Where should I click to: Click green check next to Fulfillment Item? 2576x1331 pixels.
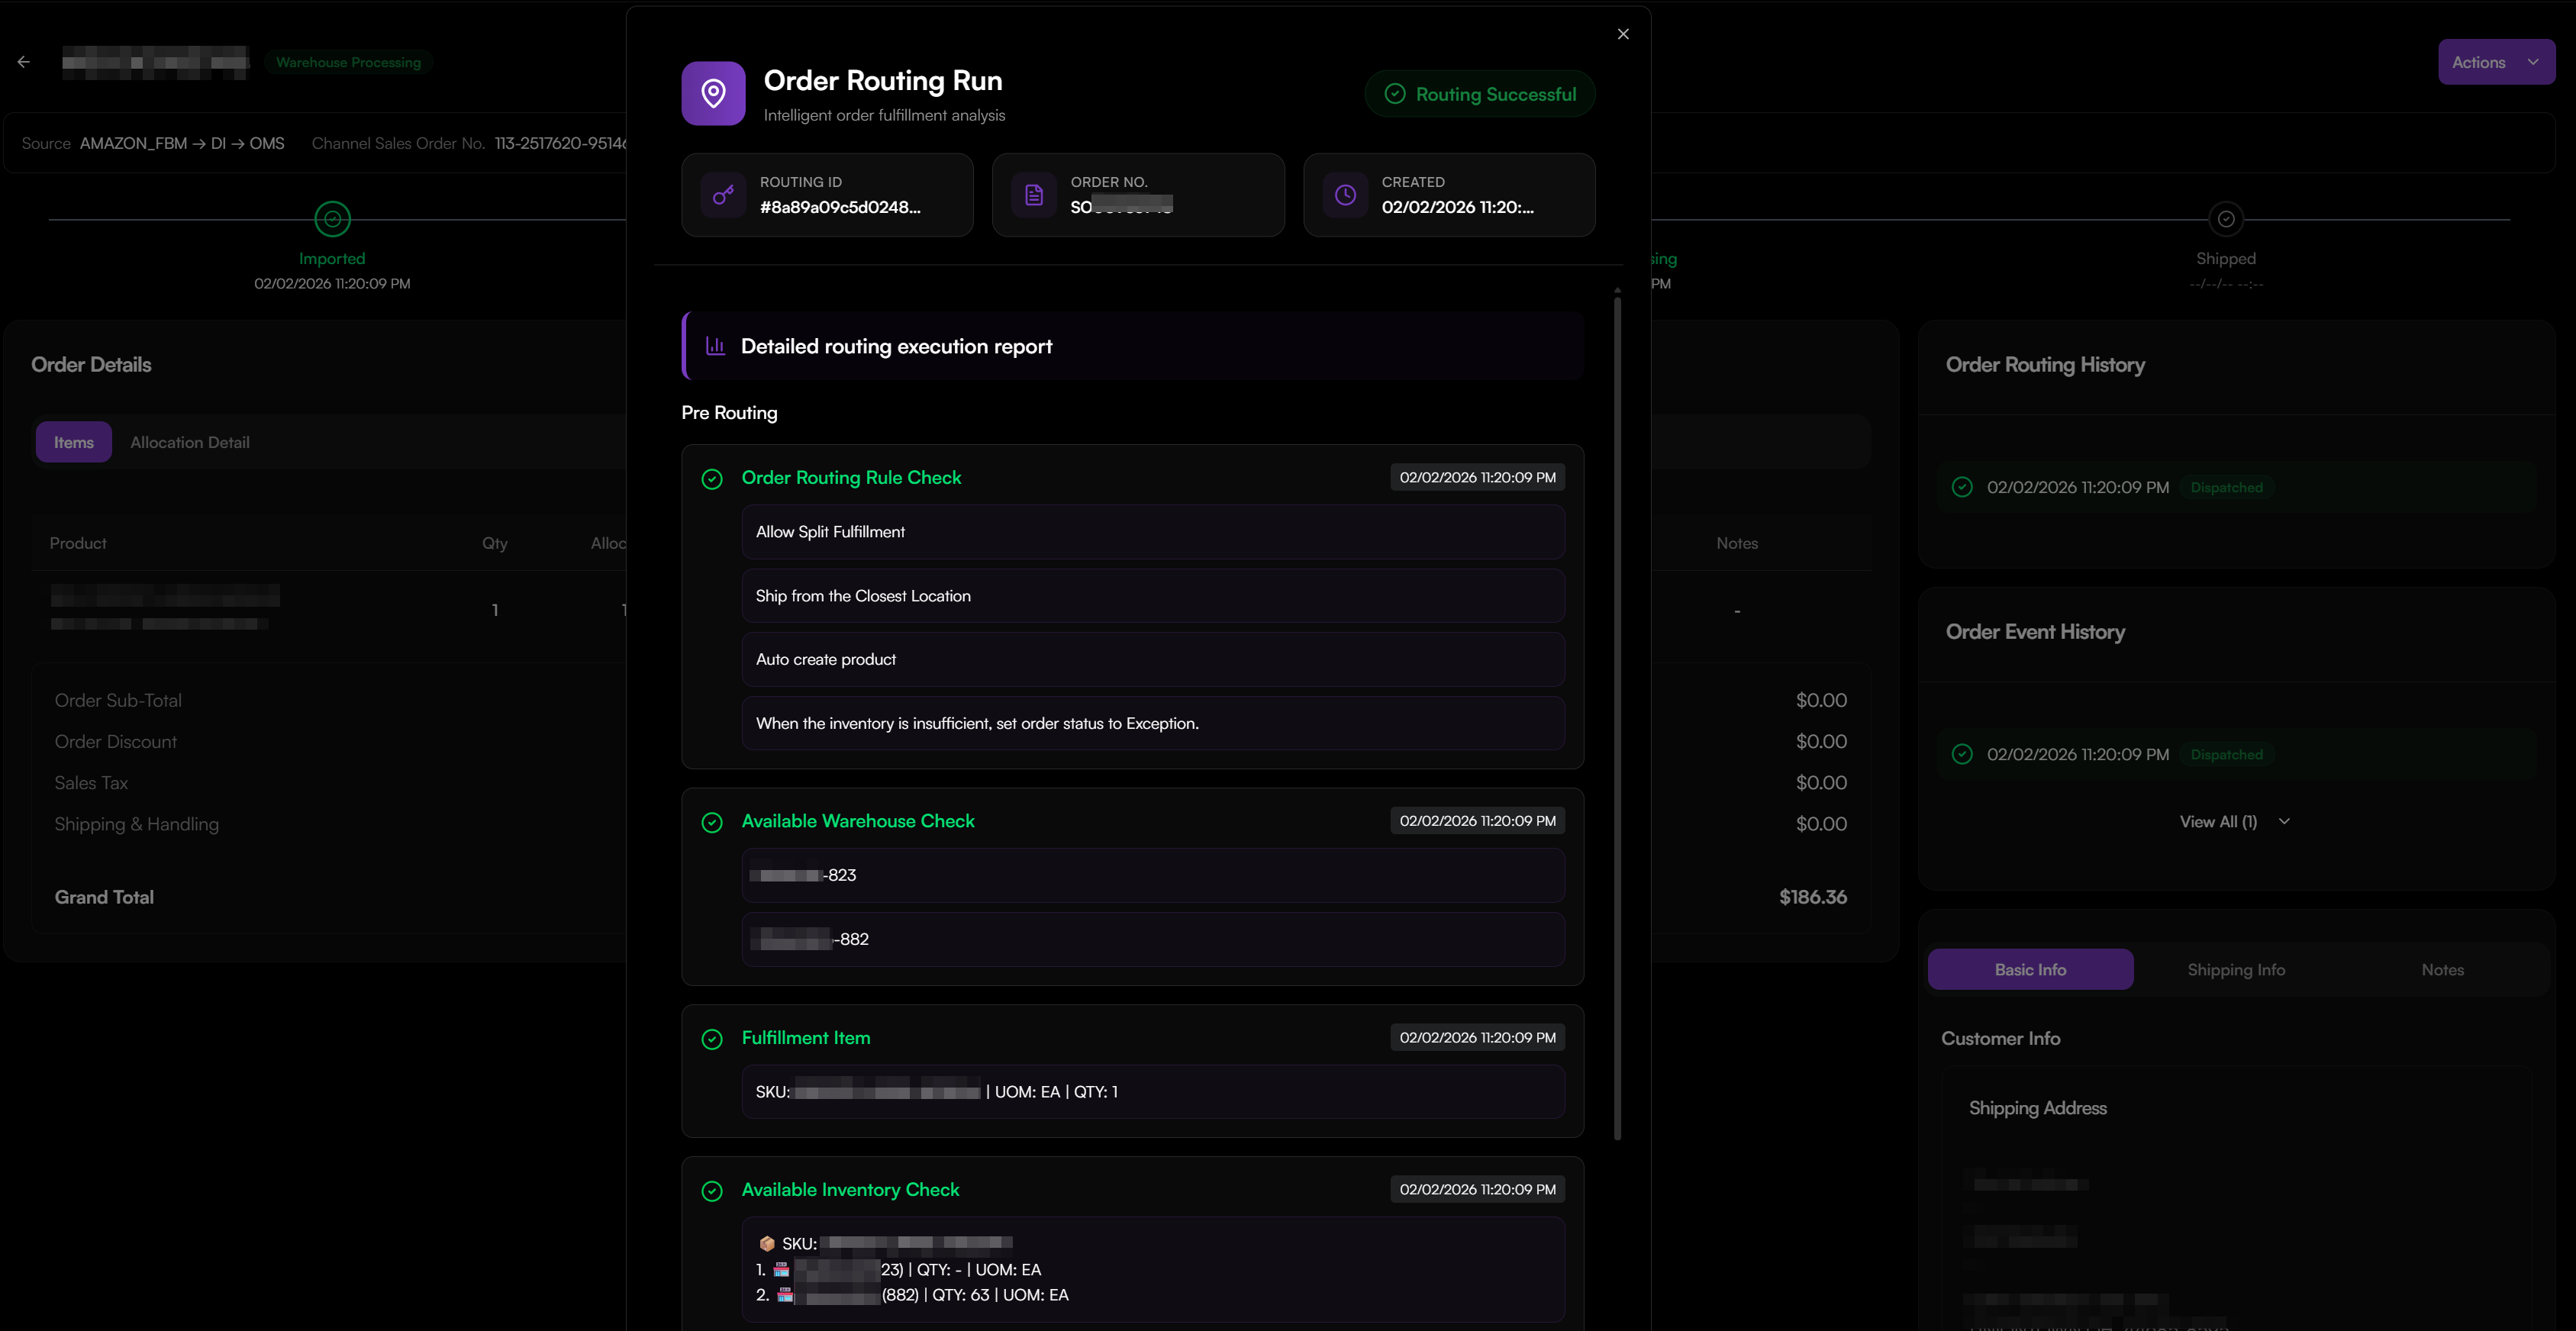[712, 1039]
